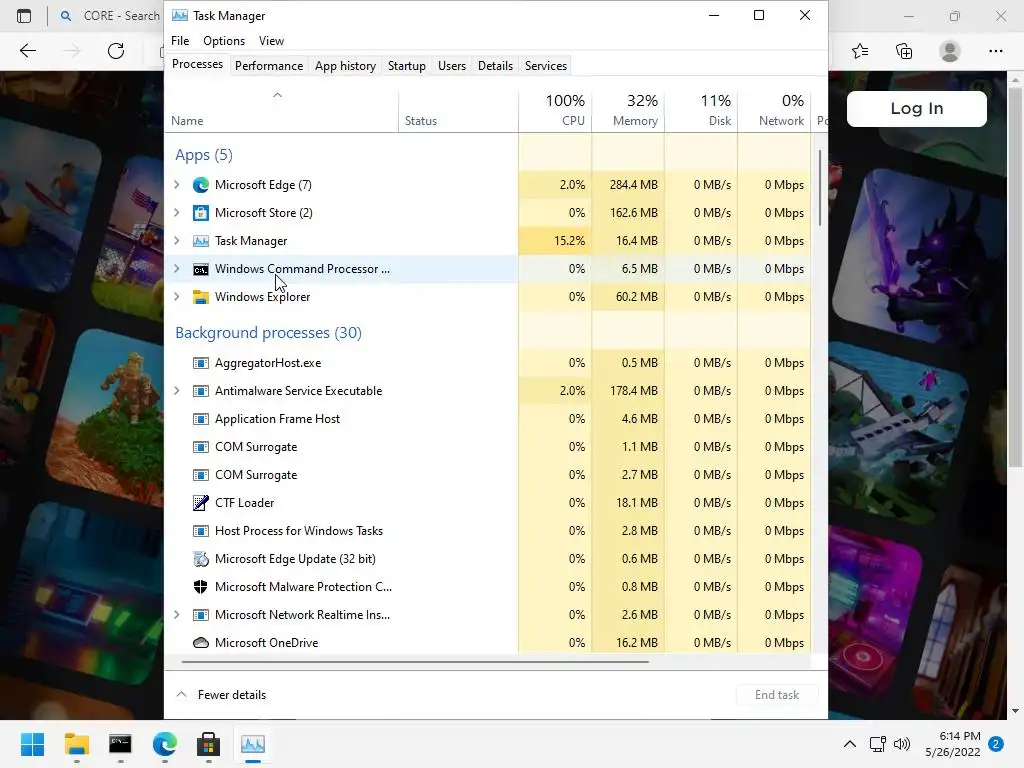Click the End task button
Image resolution: width=1024 pixels, height=768 pixels.
(x=777, y=695)
